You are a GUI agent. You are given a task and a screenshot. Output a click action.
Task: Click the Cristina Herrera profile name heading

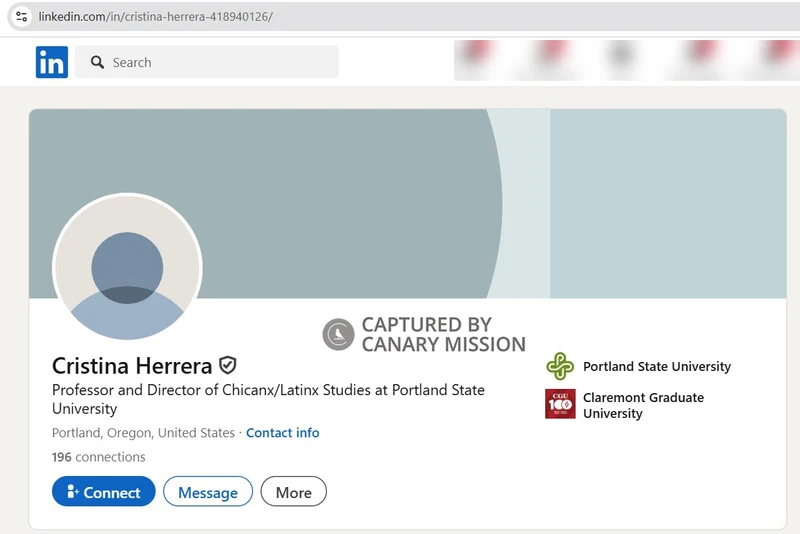coord(132,366)
